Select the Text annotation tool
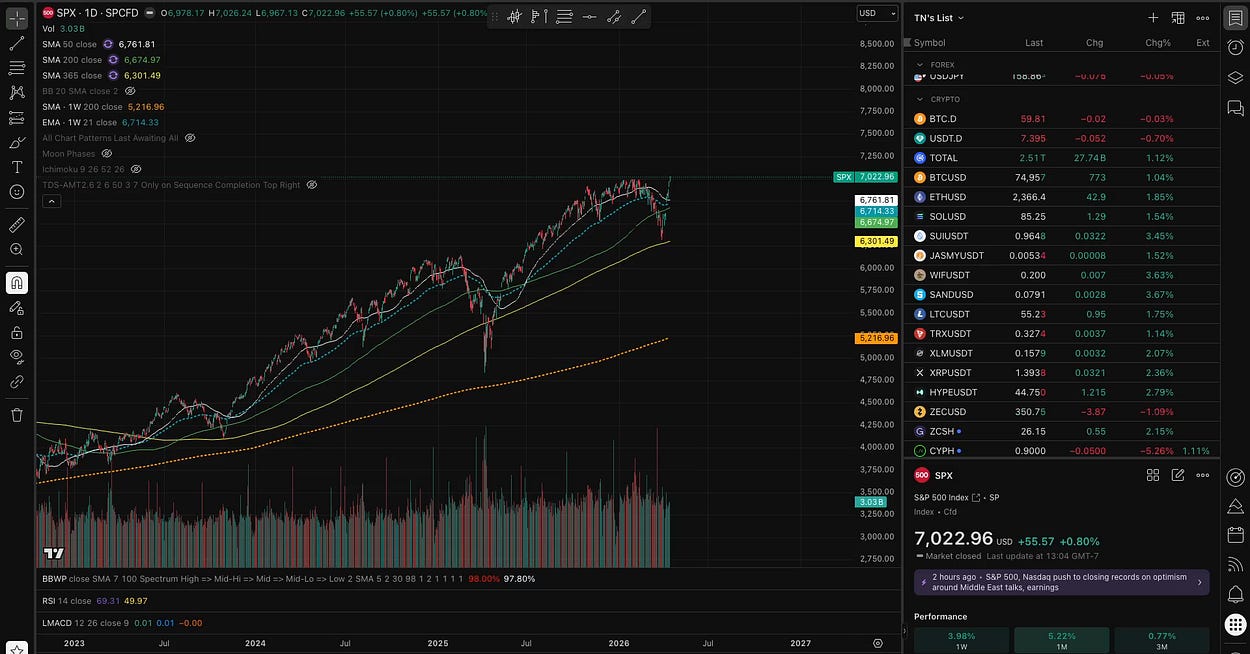 coord(17,167)
